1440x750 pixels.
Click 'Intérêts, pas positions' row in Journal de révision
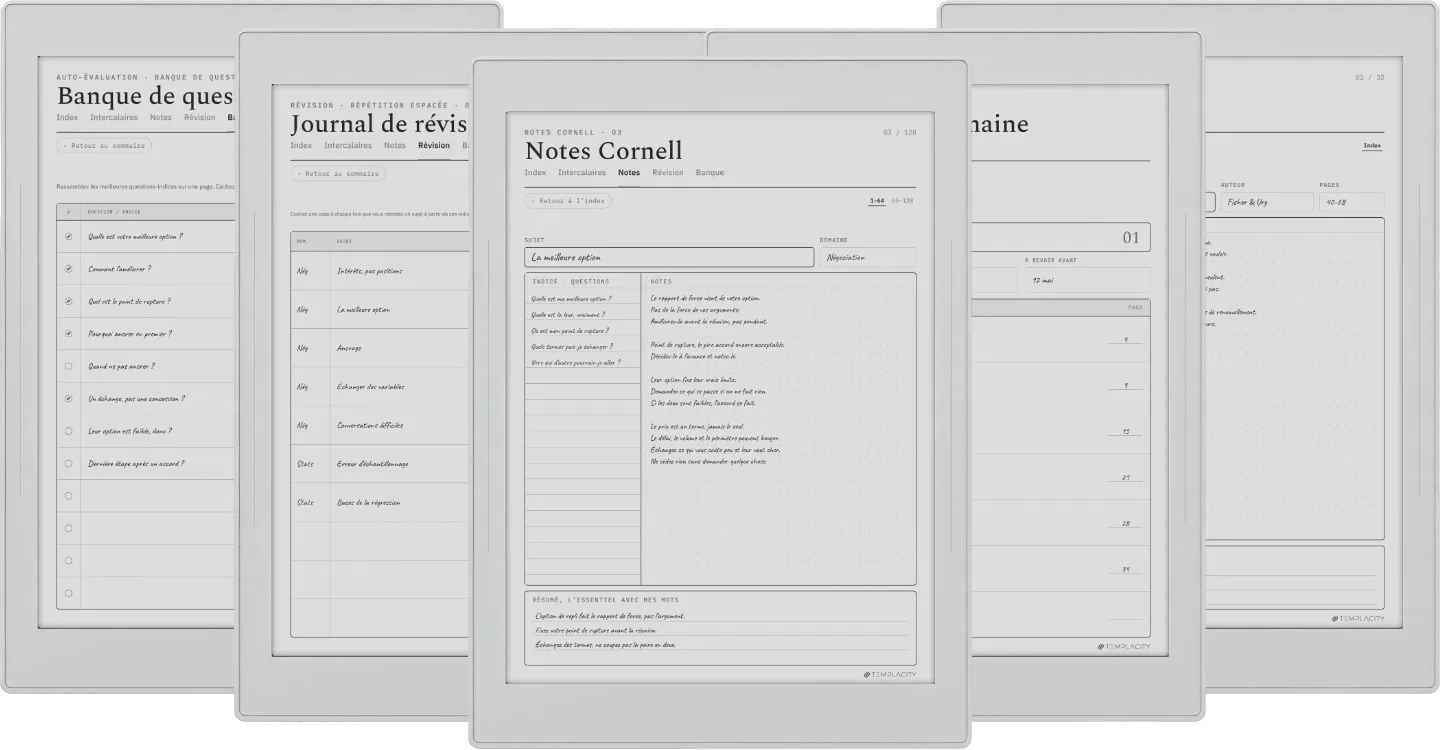pos(380,271)
